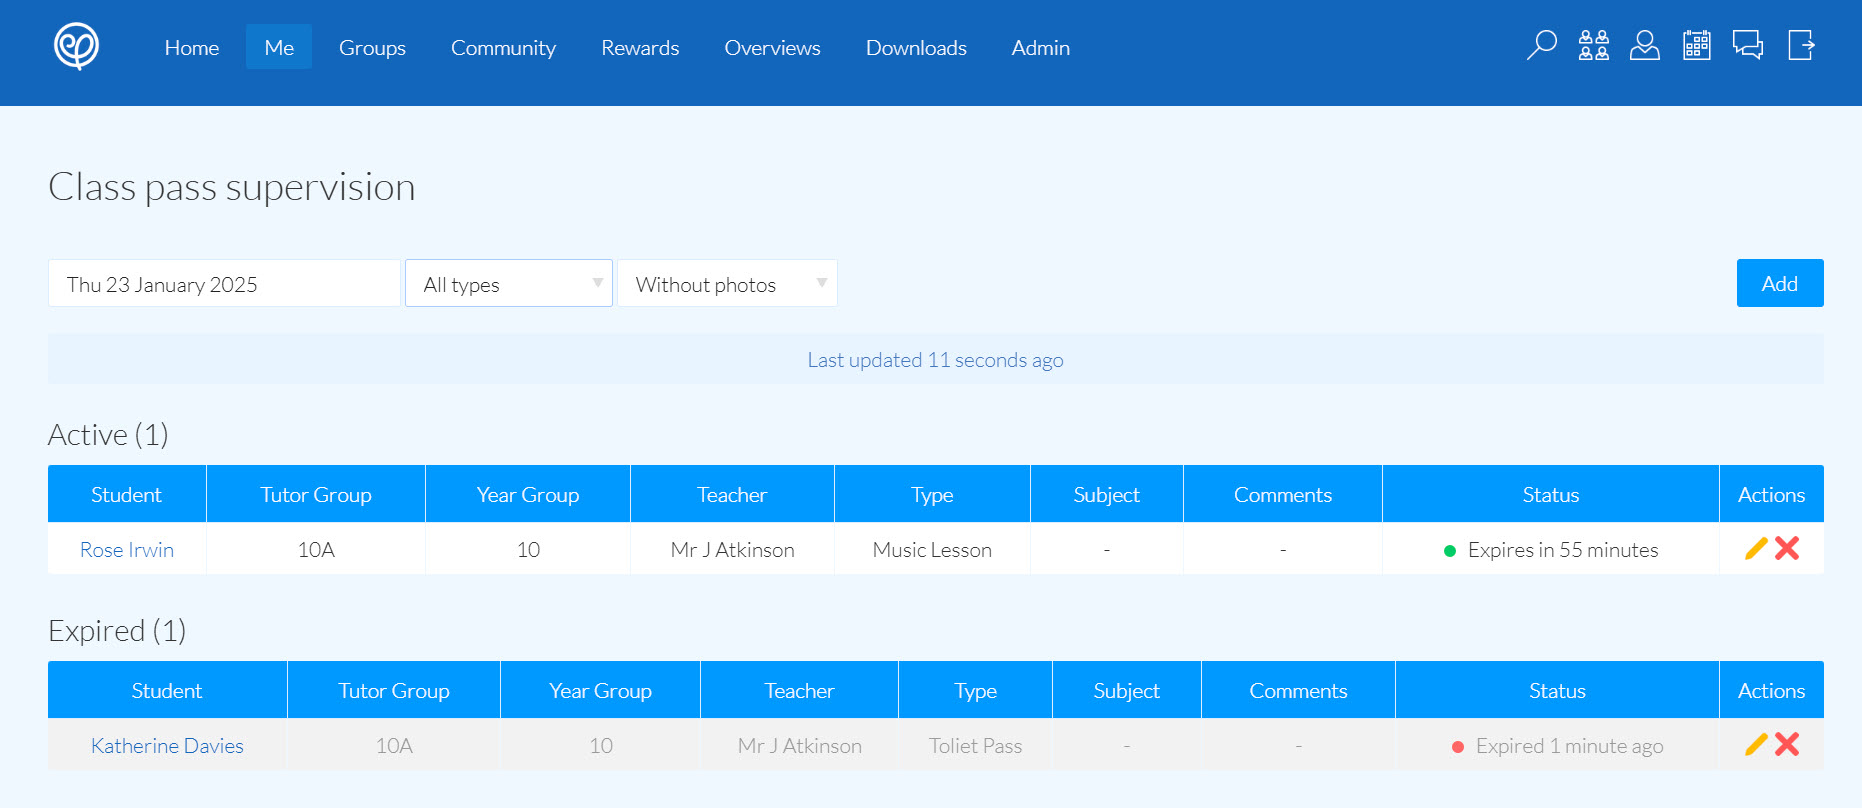This screenshot has width=1862, height=808.
Task: Open the Rewards menu
Action: coord(640,47)
